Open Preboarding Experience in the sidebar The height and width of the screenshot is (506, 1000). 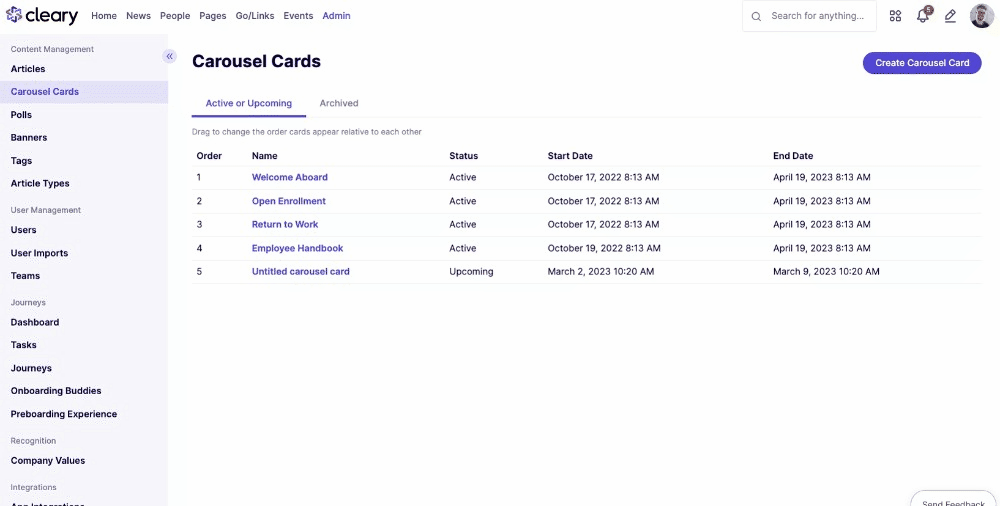(x=64, y=414)
